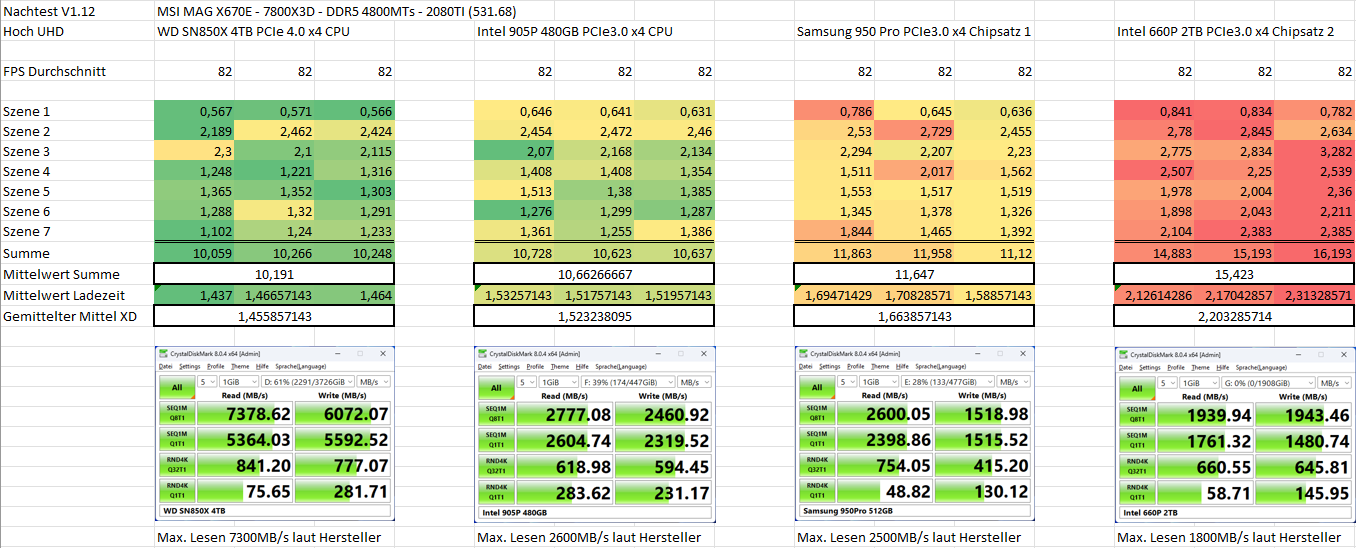Open Theme menu in the Intel 660P window

click(x=1200, y=367)
